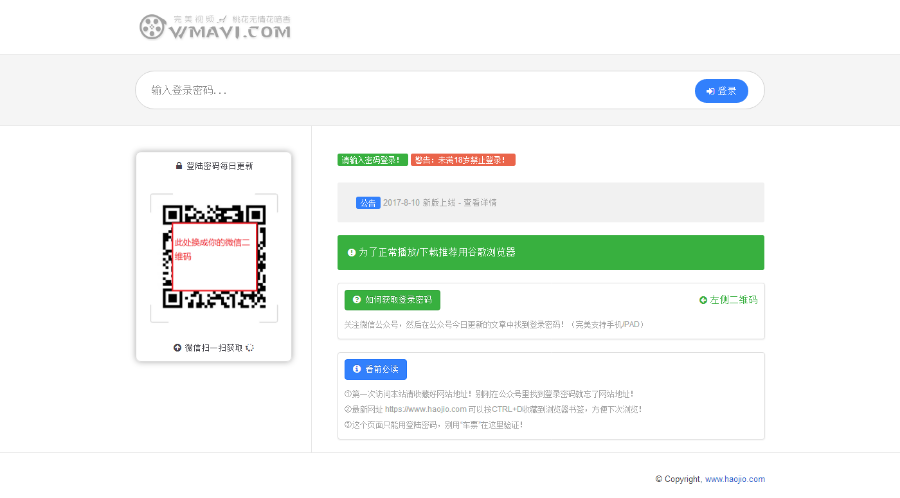Image resolution: width=900 pixels, height=498 pixels.
Task: Click the spinner icon after 微信扫一扫获取
Action: point(250,348)
